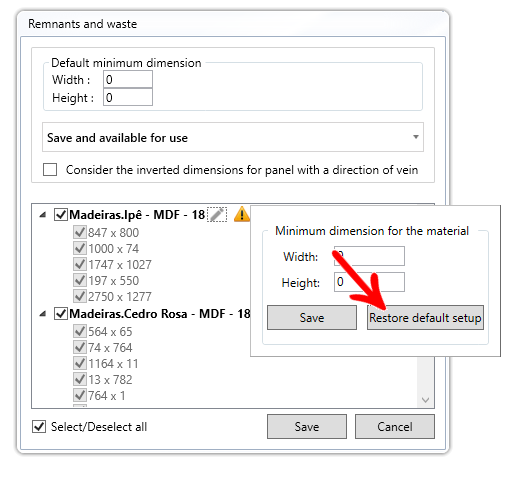Screen dimensions: 531x484
Task: Collapse the Madeiras.Ipê - MDF - 18 node
Action: (x=43, y=215)
